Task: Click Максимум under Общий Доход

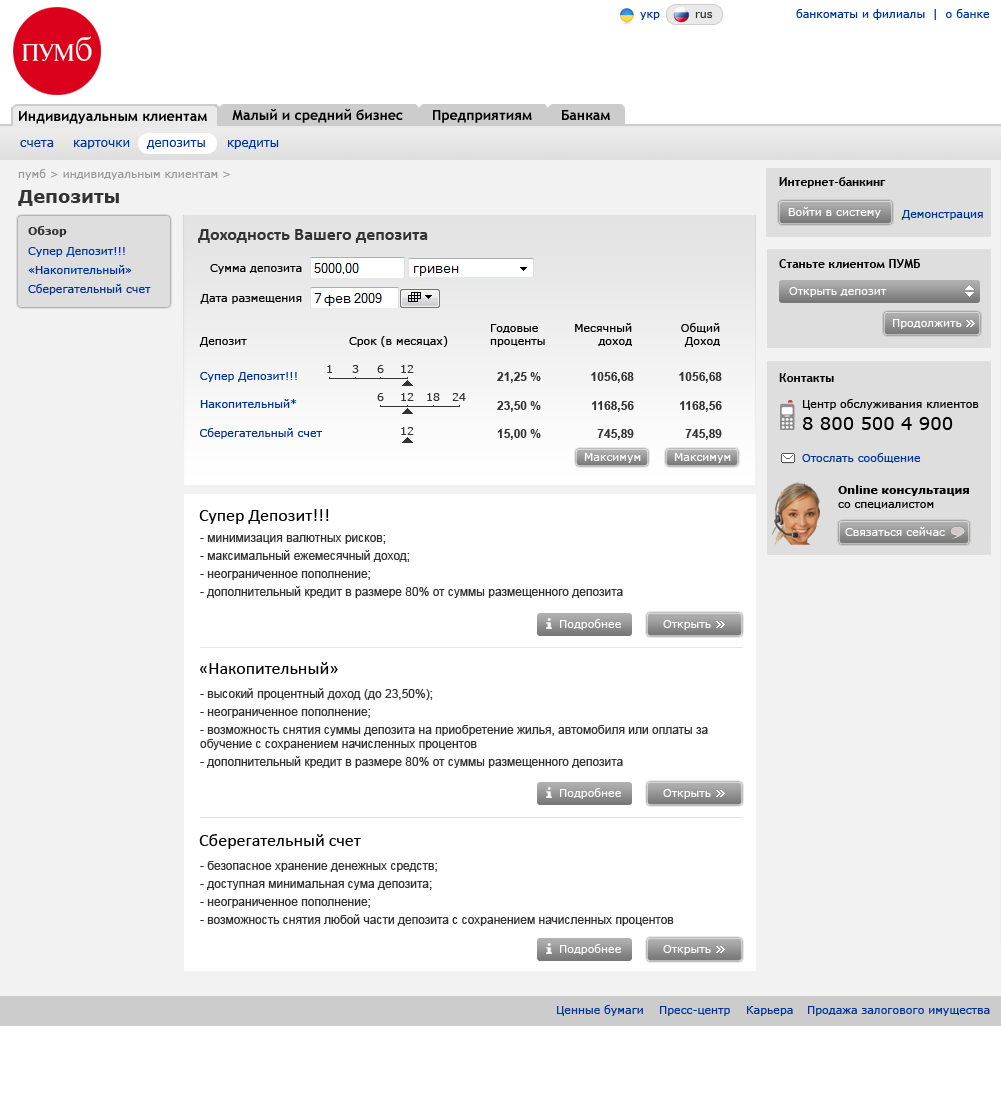Action: pyautogui.click(x=701, y=457)
